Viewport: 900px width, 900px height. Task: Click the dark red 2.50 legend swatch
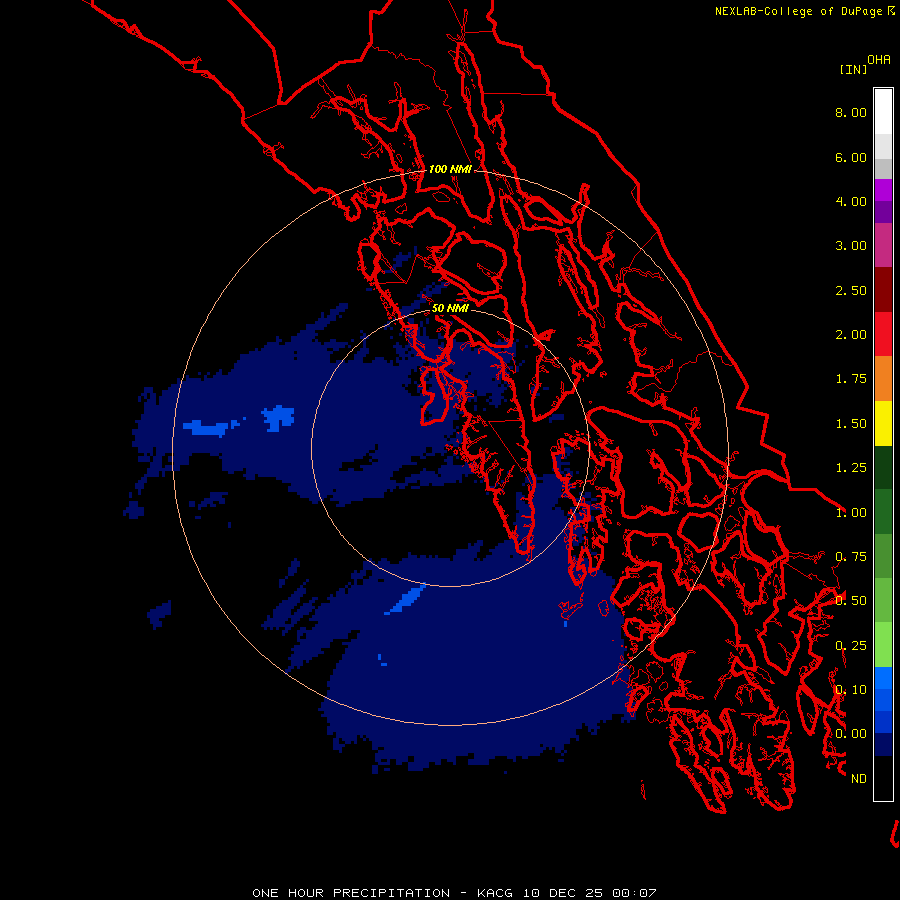tap(883, 290)
